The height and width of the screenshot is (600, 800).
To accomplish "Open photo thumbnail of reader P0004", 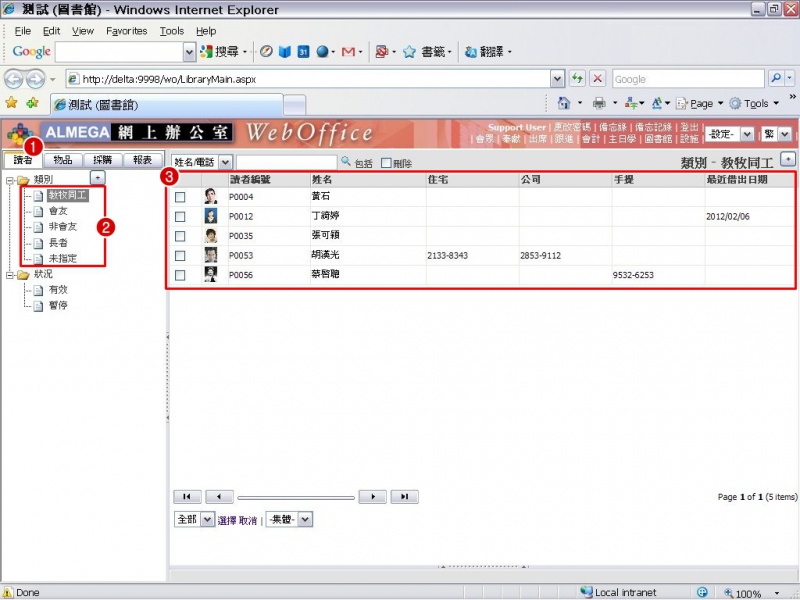I will 210,196.
